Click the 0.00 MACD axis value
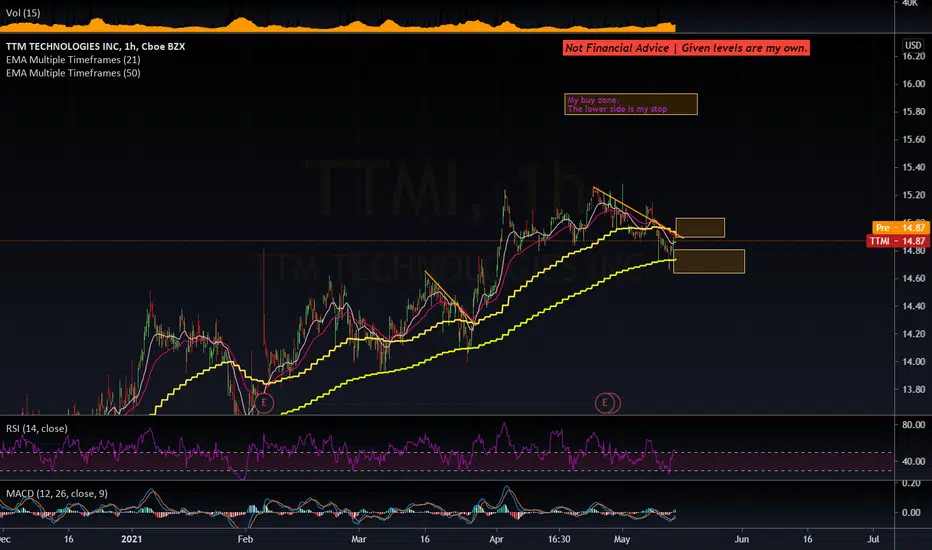The height and width of the screenshot is (550, 932). pos(911,512)
